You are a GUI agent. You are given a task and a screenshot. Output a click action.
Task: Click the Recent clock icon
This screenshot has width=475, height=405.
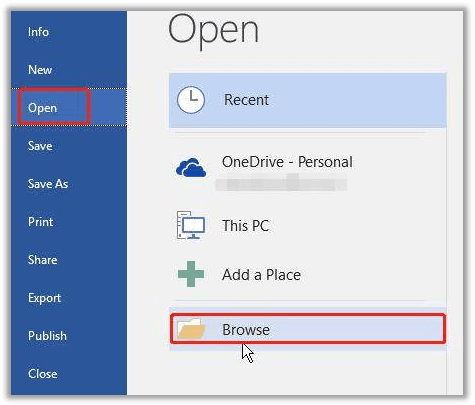point(191,100)
